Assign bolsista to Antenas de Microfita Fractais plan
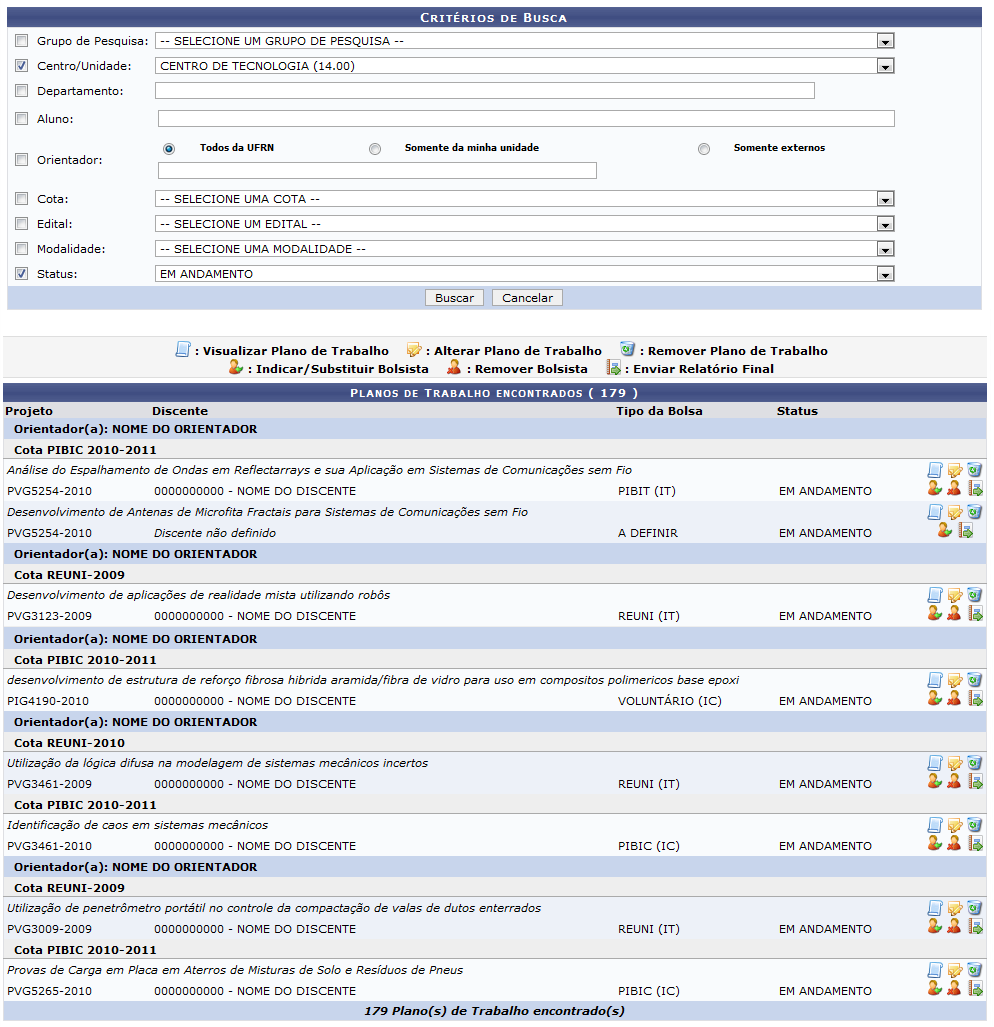Screen dimensions: 994x1027 click(x=945, y=530)
